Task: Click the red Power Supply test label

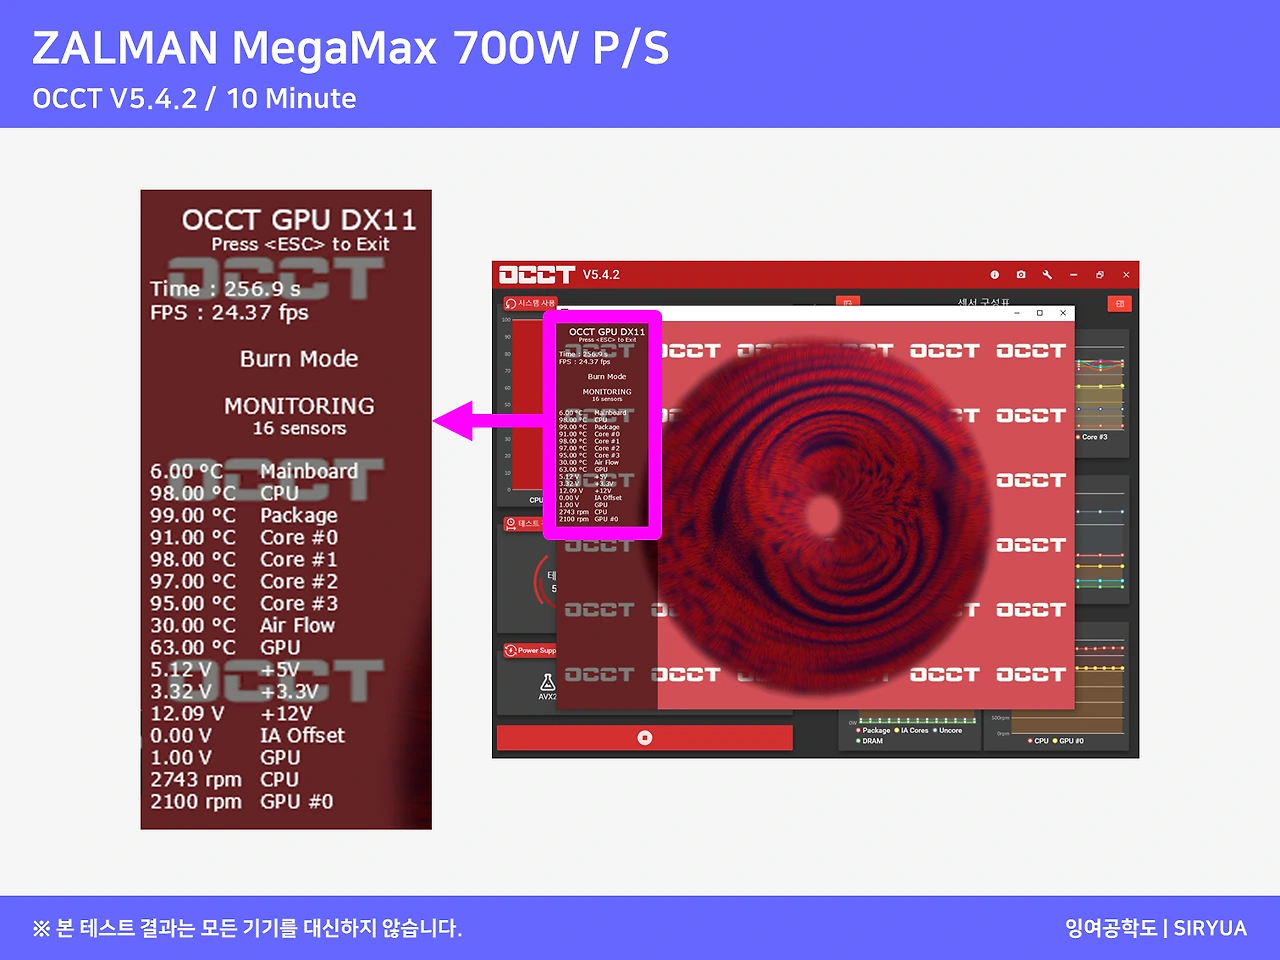Action: 530,650
